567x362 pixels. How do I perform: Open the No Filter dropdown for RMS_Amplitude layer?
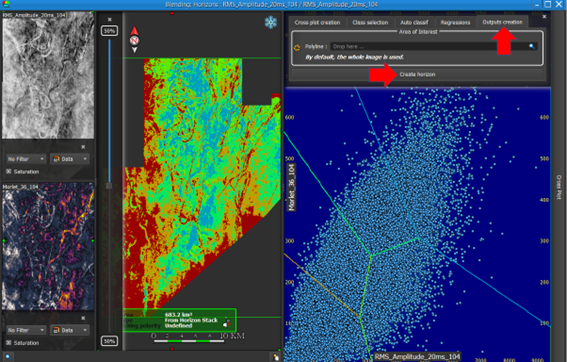pyautogui.click(x=26, y=159)
